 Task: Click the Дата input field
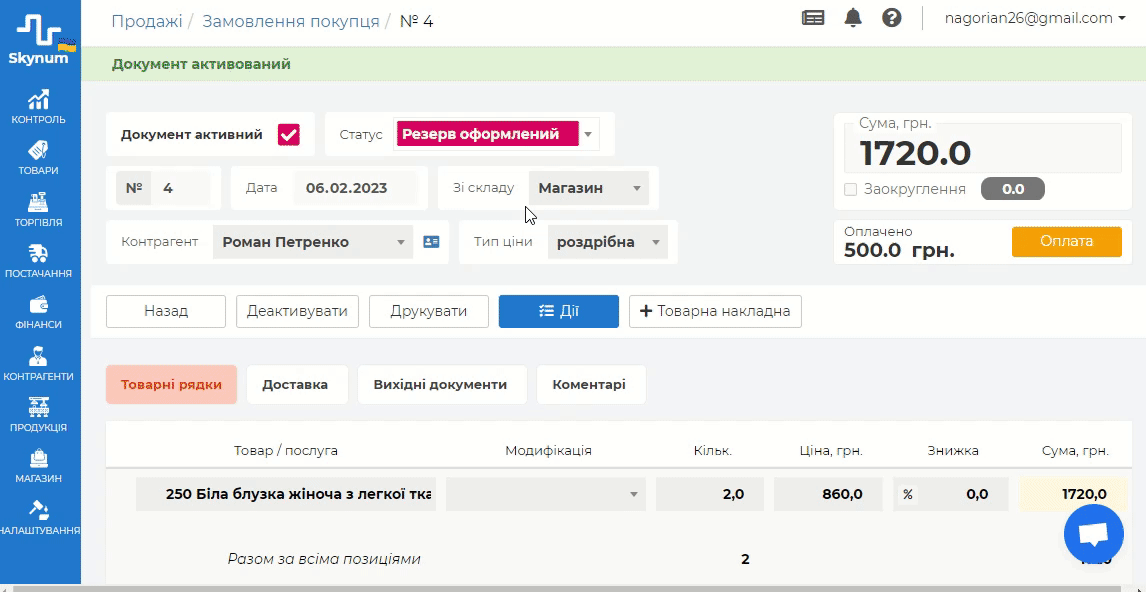point(354,188)
